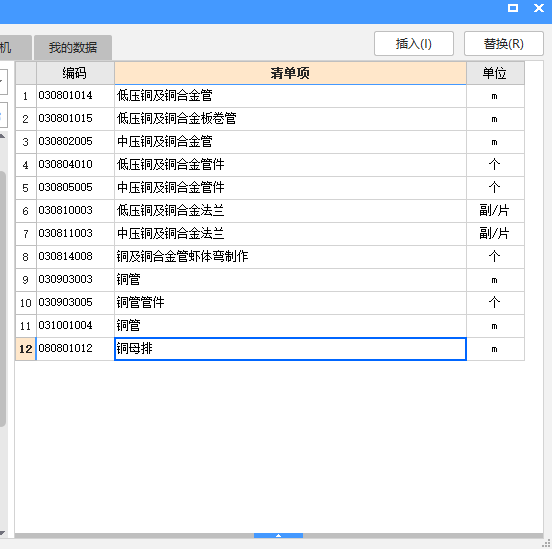552x549 pixels.
Task: Select code 030814008
Action: 65,256
